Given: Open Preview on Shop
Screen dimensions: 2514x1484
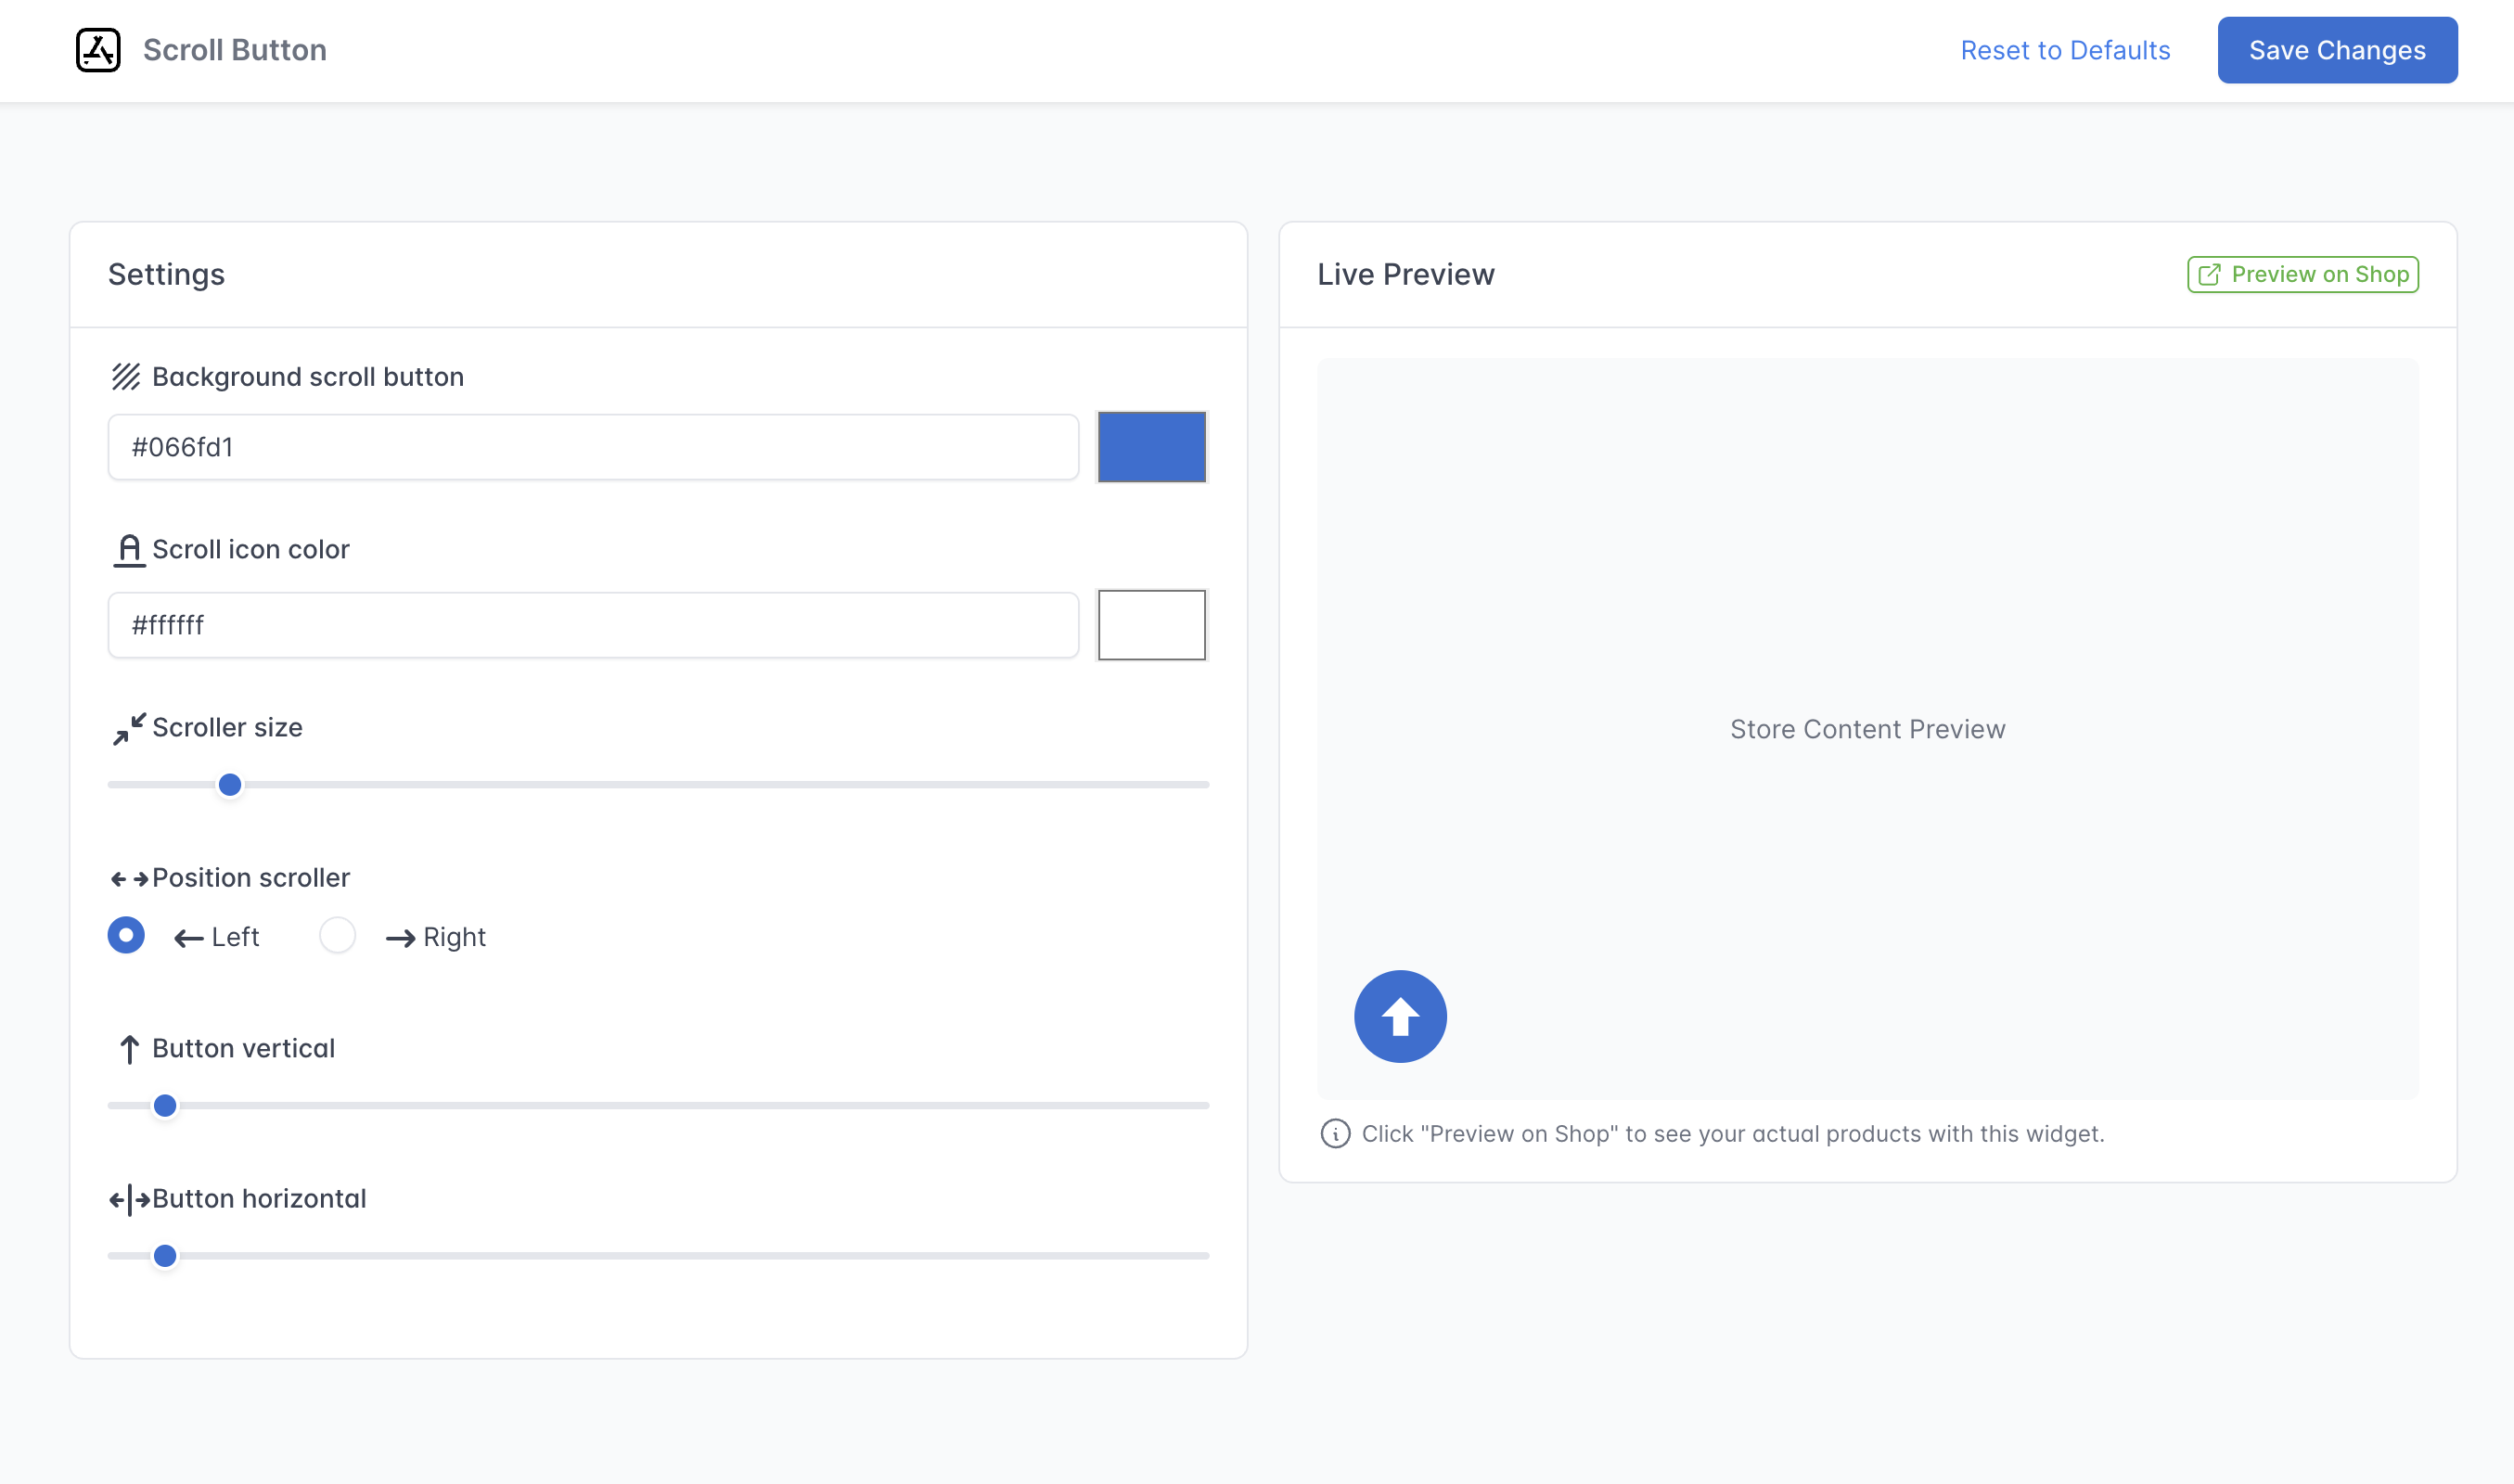Looking at the screenshot, I should tap(2303, 274).
